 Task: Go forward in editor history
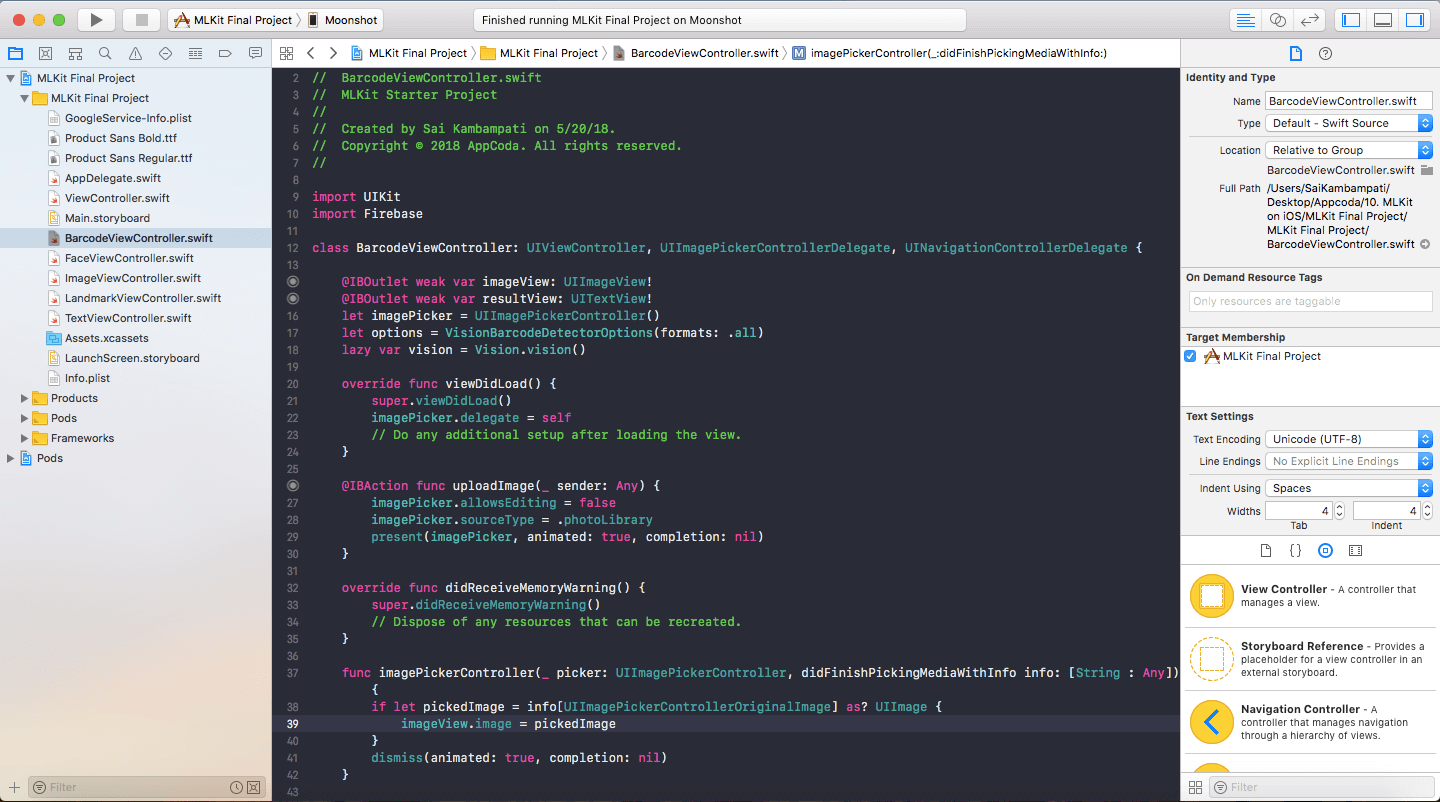click(x=334, y=53)
